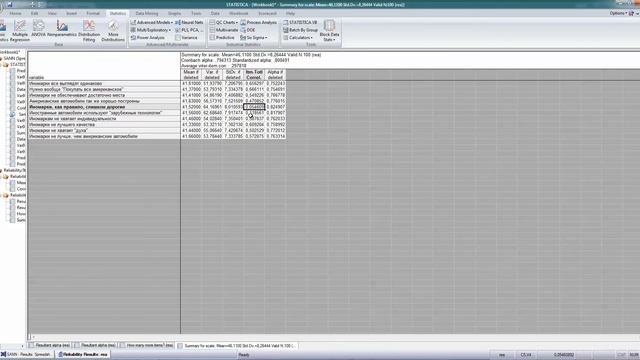
Task: Open the Six Sigma dropdown
Action: tap(254, 38)
